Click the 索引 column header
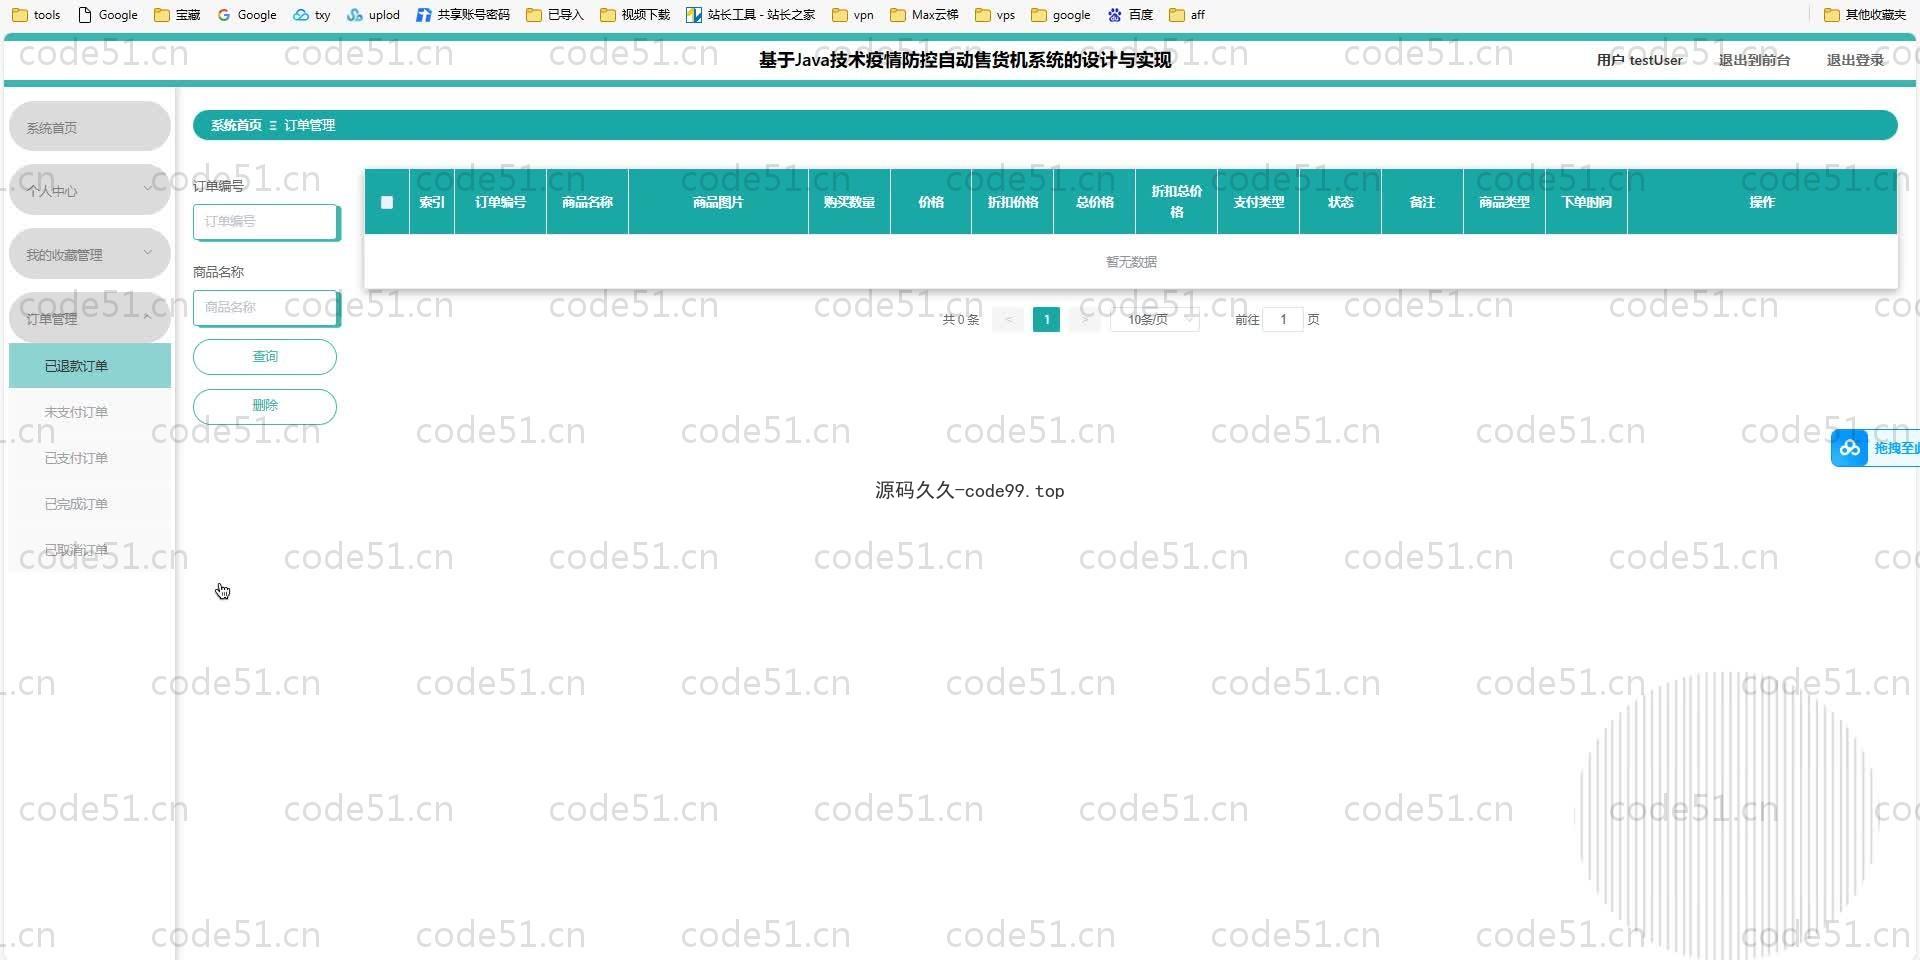The height and width of the screenshot is (960, 1920). click(432, 202)
